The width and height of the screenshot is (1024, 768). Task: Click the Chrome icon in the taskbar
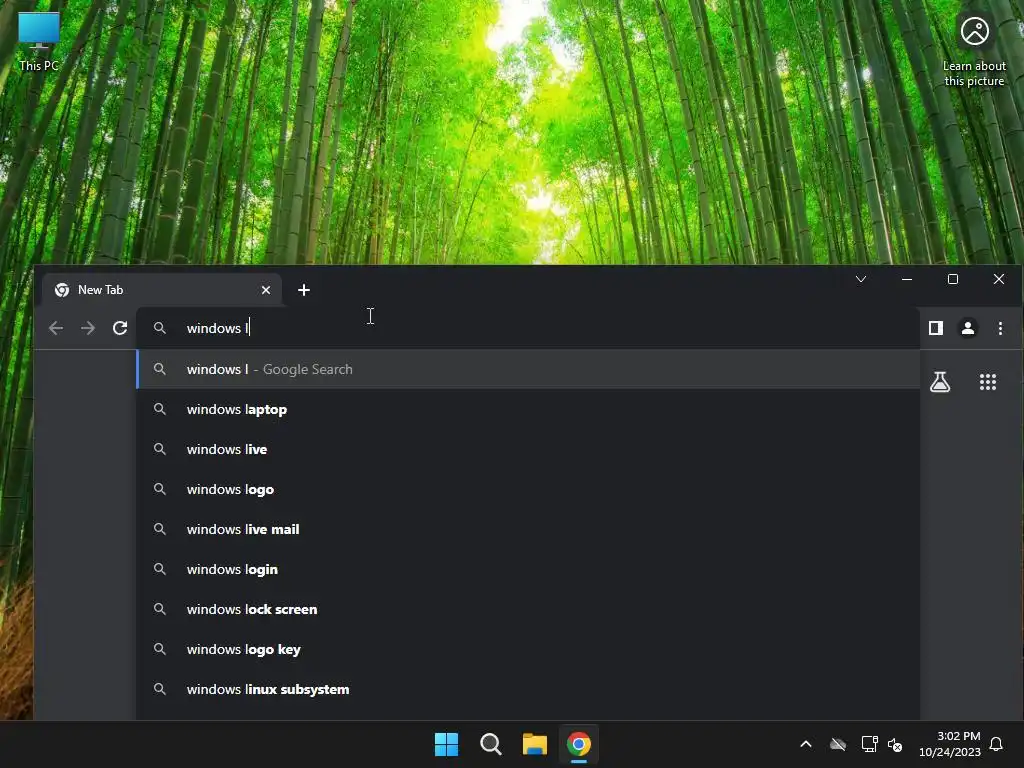(x=579, y=744)
